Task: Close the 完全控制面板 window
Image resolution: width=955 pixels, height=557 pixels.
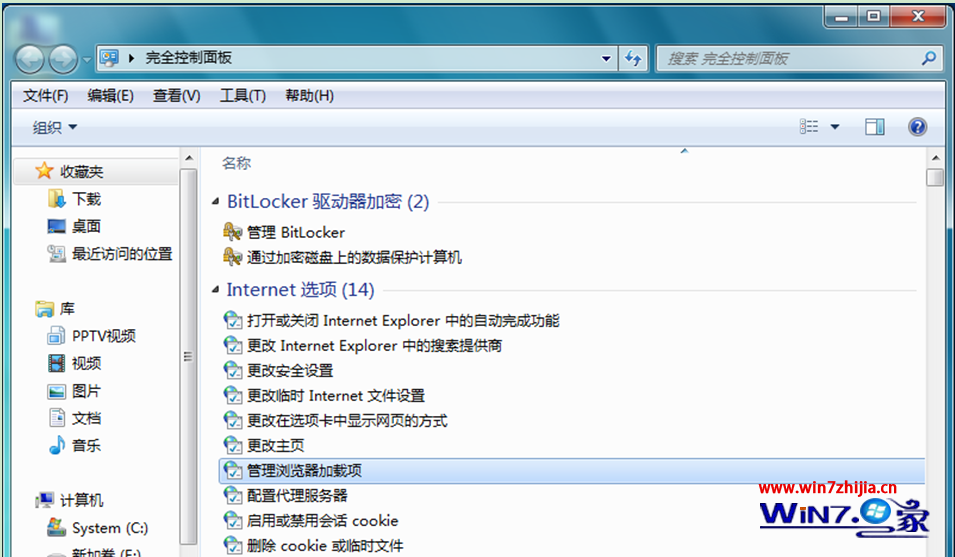Action: click(x=918, y=17)
